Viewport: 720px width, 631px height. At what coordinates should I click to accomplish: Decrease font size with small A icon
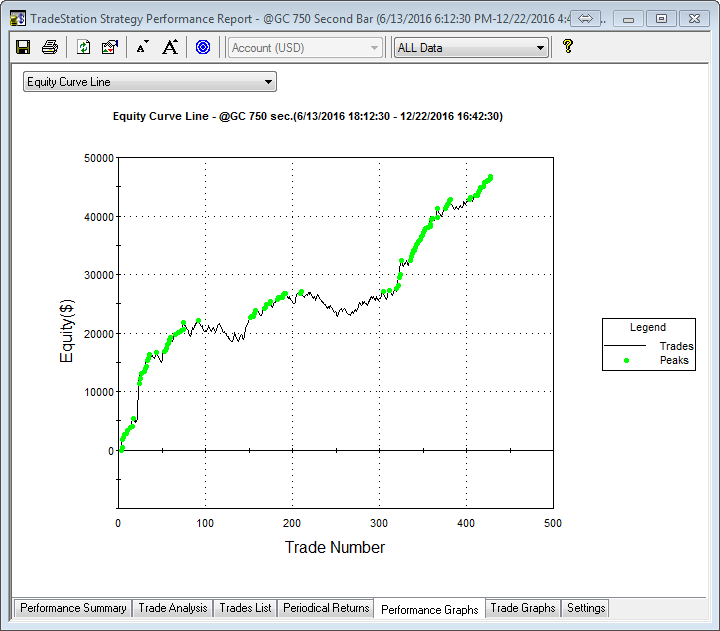(x=142, y=47)
